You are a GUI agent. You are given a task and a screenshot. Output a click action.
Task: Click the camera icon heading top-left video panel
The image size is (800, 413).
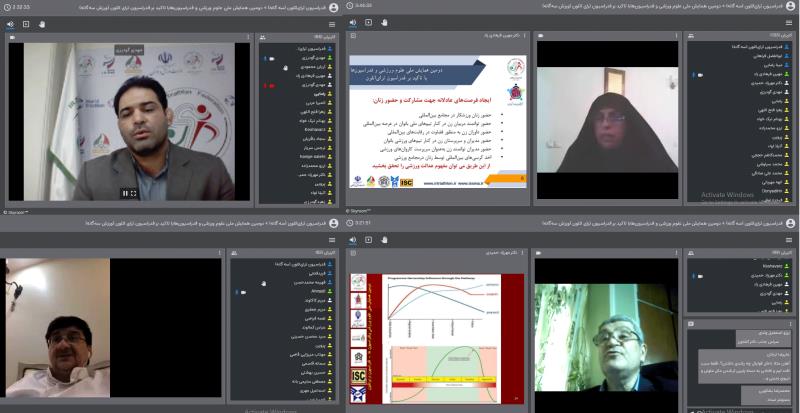pyautogui.click(x=12, y=37)
